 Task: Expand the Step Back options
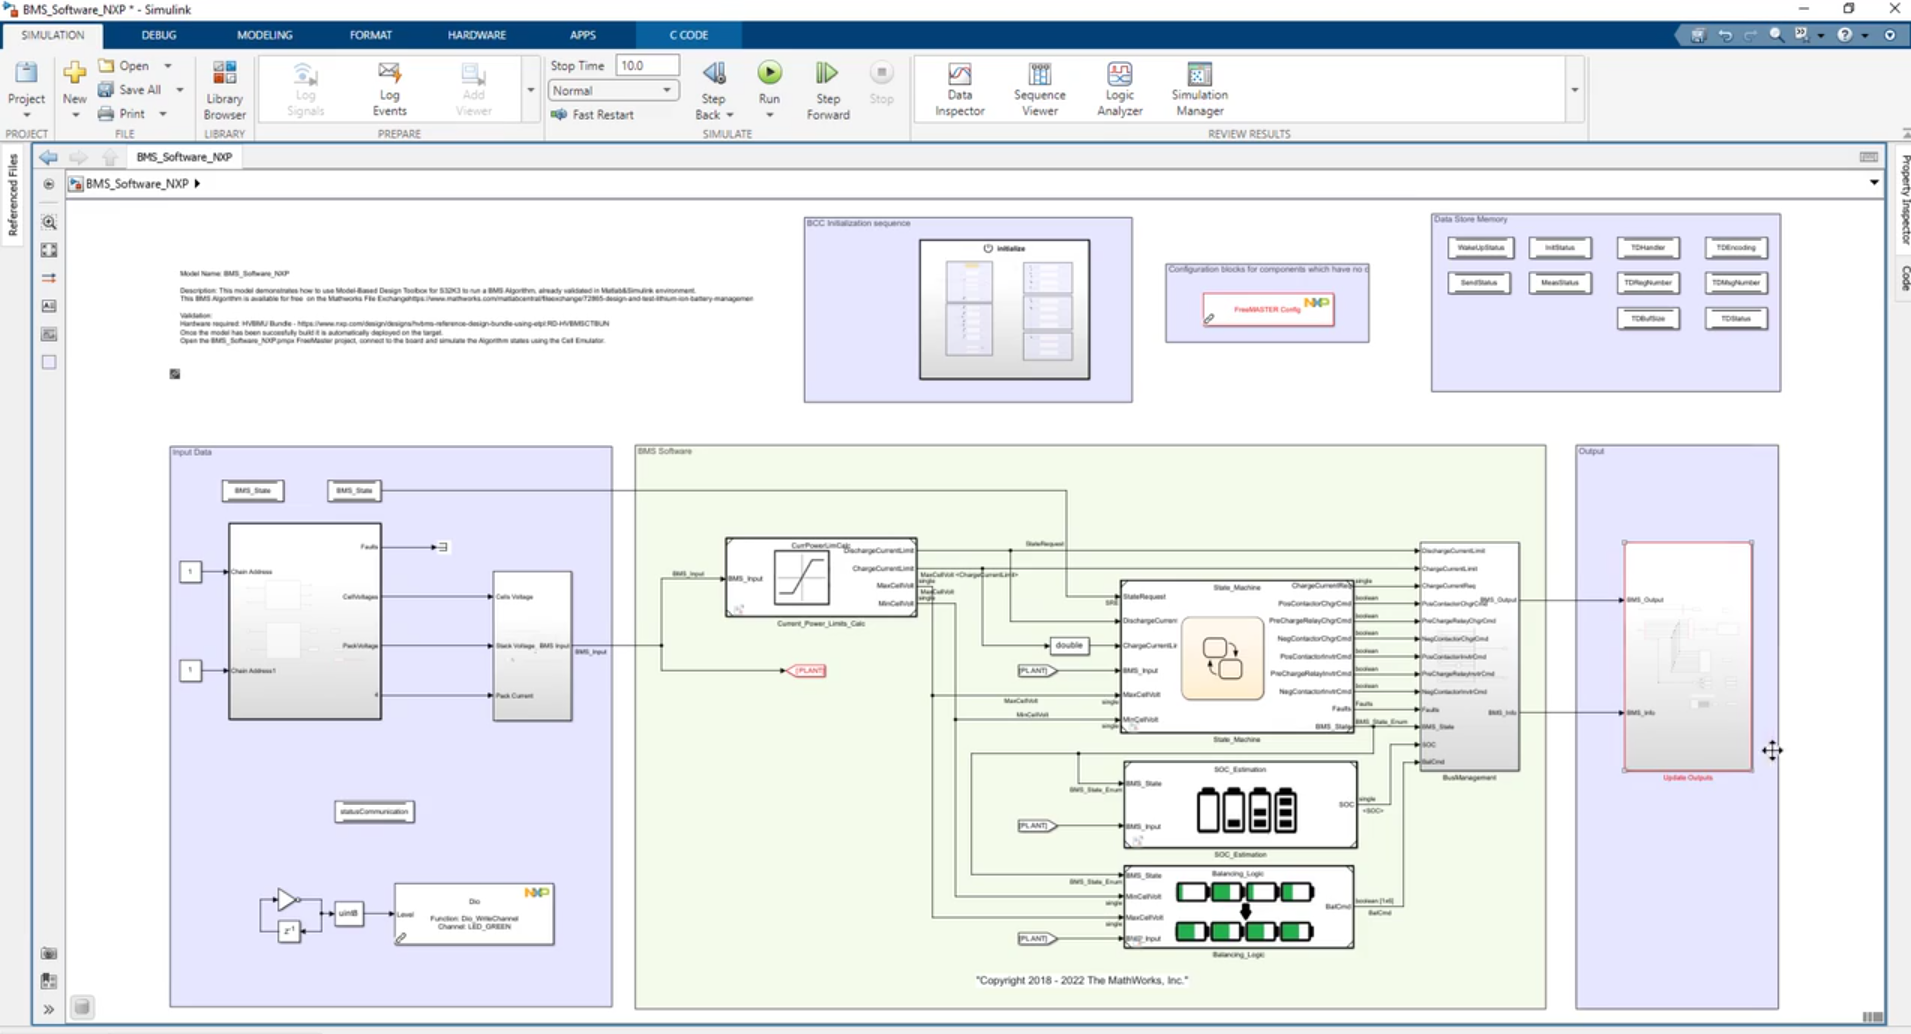(x=731, y=114)
